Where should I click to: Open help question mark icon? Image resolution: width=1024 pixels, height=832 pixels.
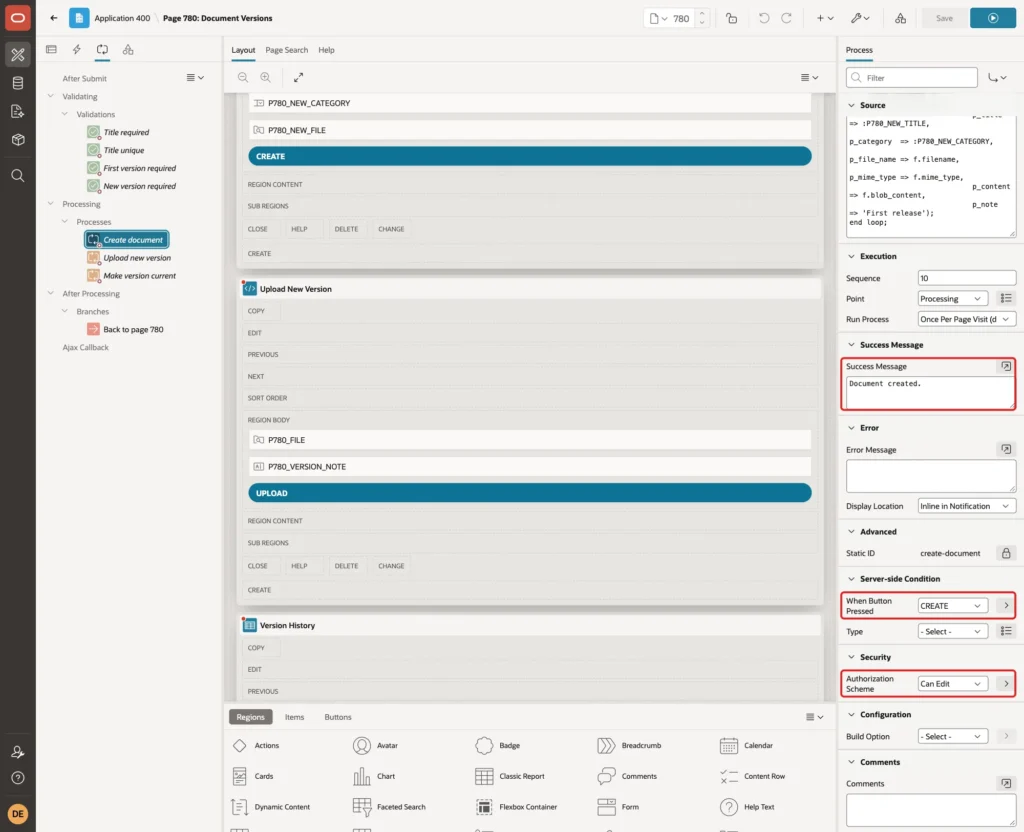click(18, 778)
